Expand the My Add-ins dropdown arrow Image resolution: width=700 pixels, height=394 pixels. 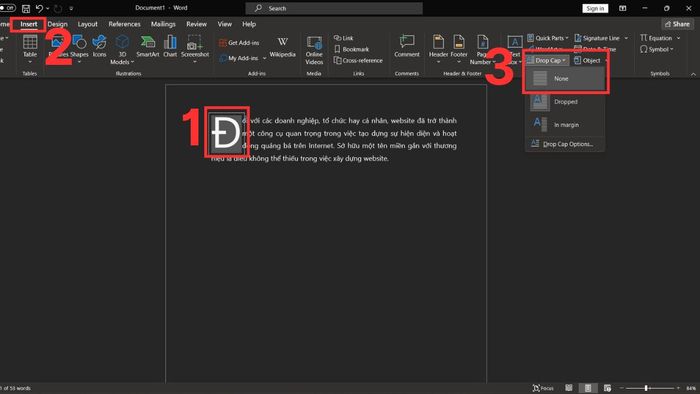(x=264, y=58)
